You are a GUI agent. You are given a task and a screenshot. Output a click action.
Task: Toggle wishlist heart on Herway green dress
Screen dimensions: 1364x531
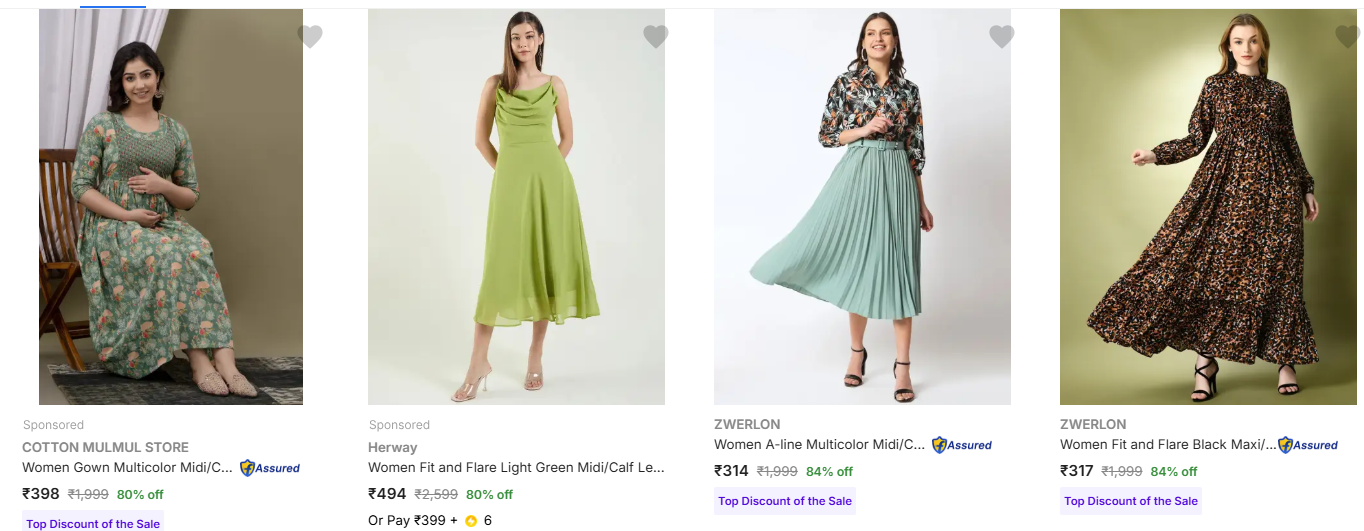(655, 37)
